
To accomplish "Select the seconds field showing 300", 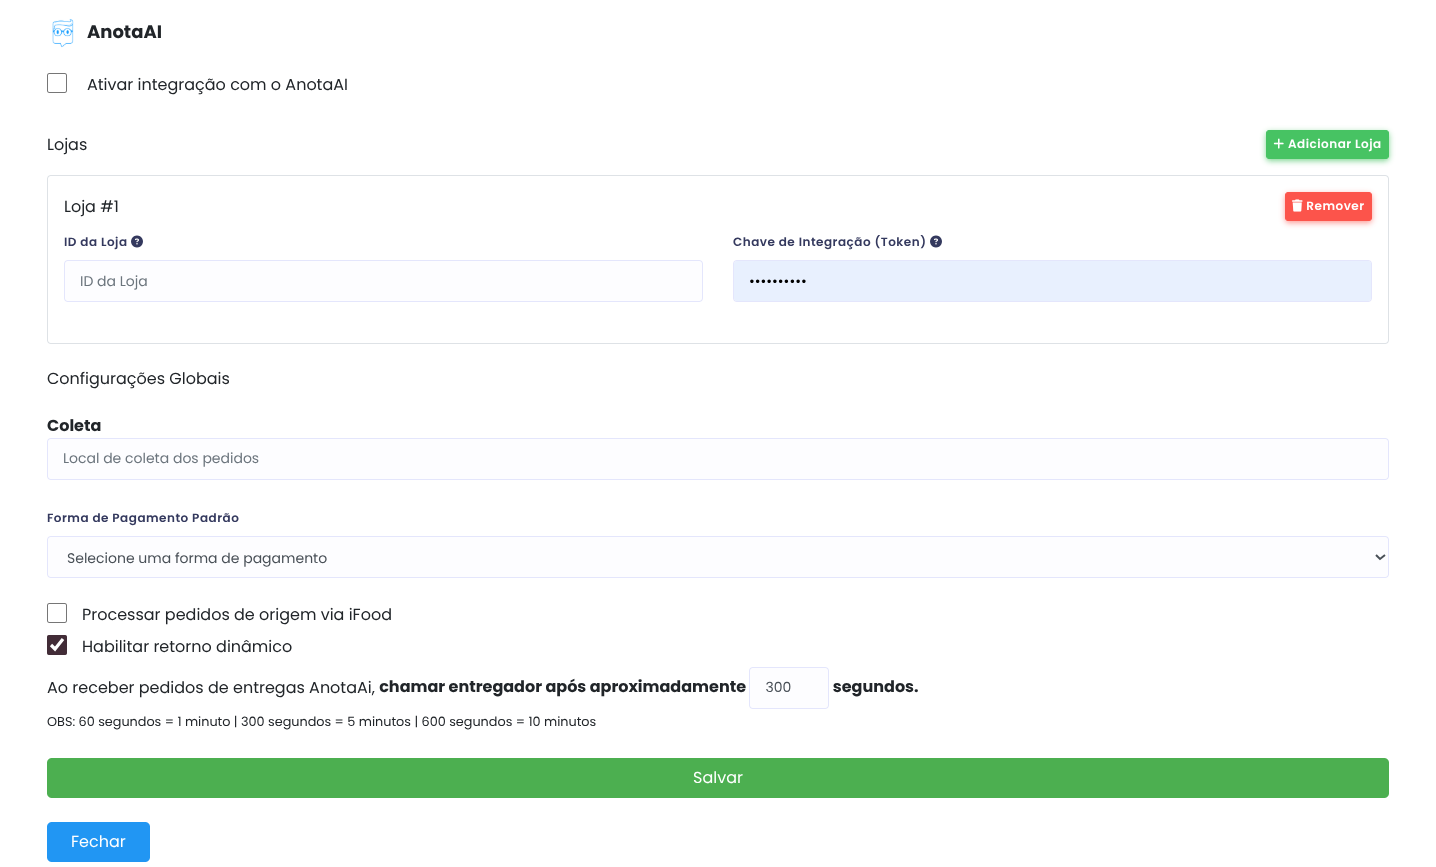I will (x=788, y=688).
